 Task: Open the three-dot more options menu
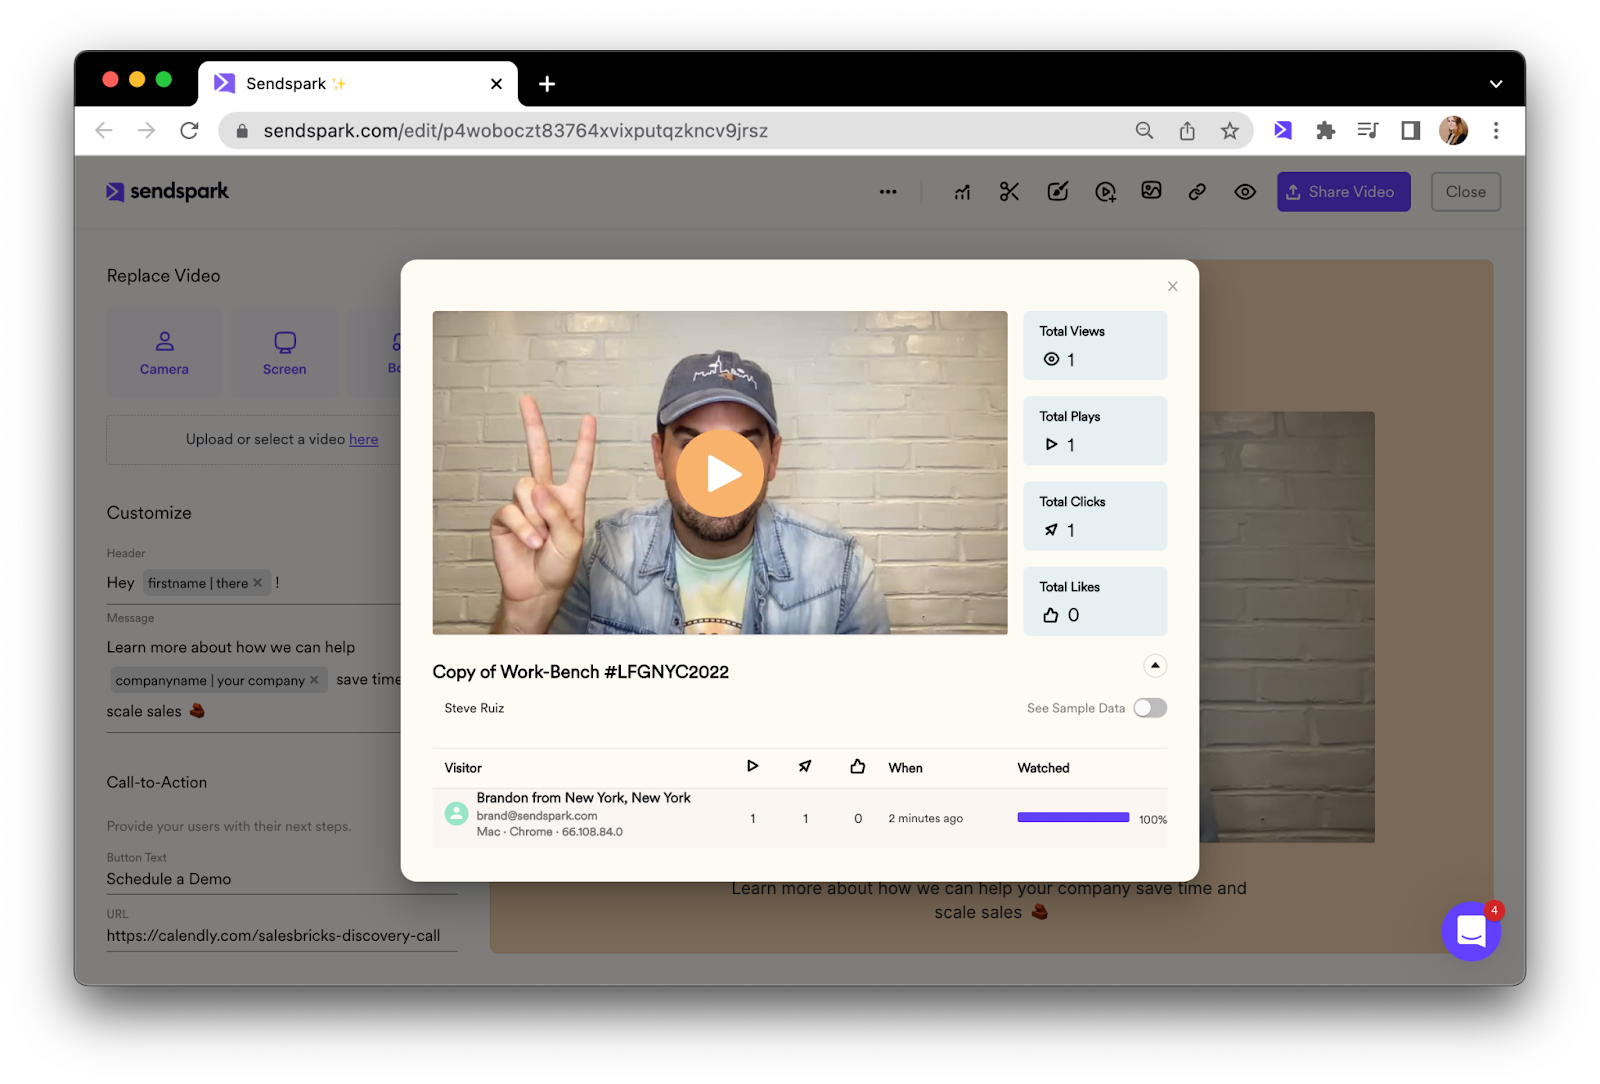888,192
